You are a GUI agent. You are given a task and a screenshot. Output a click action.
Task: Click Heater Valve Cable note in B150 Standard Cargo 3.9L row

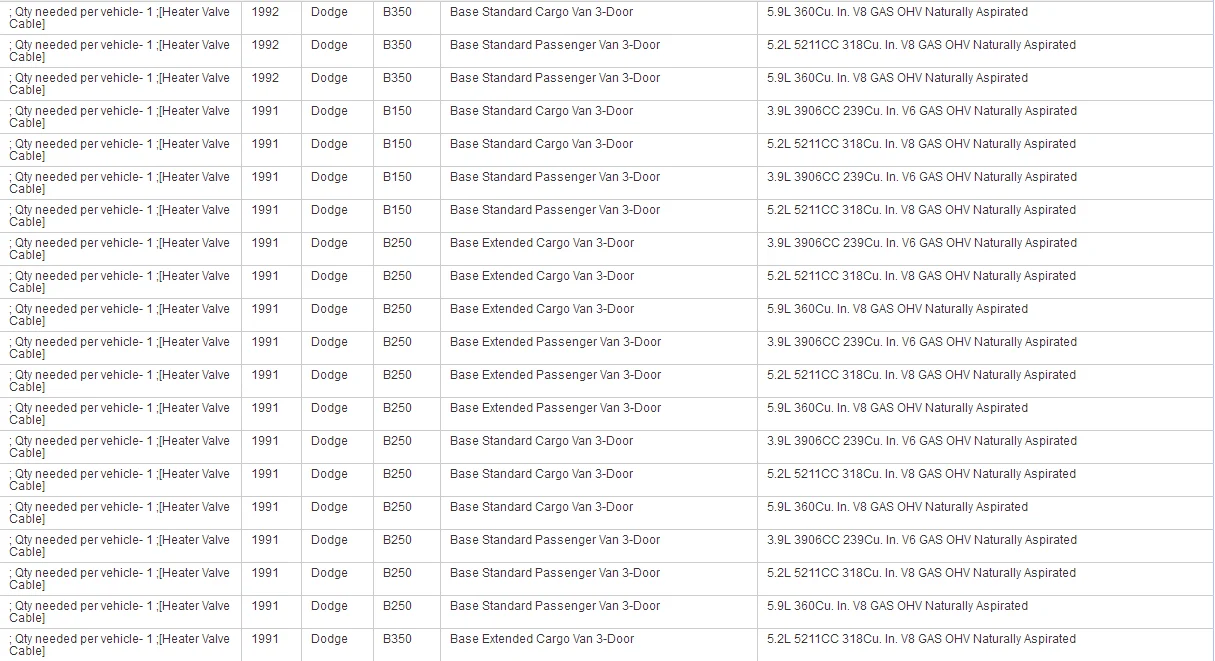pyautogui.click(x=120, y=117)
